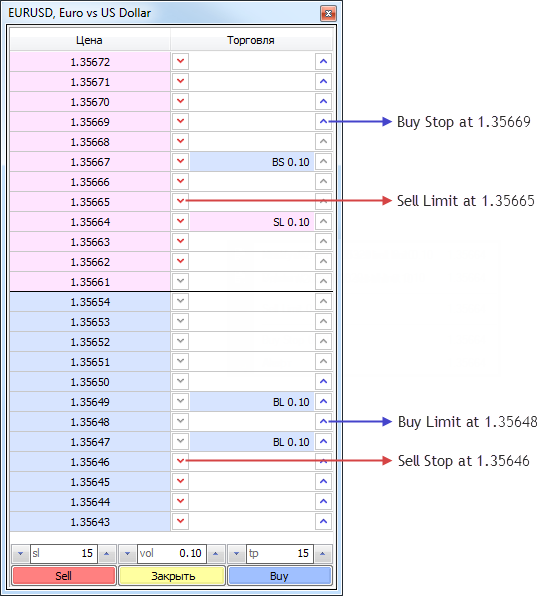The image size is (537, 596).
Task: Click blue up arrow at price 1.35671
Action: click(323, 81)
